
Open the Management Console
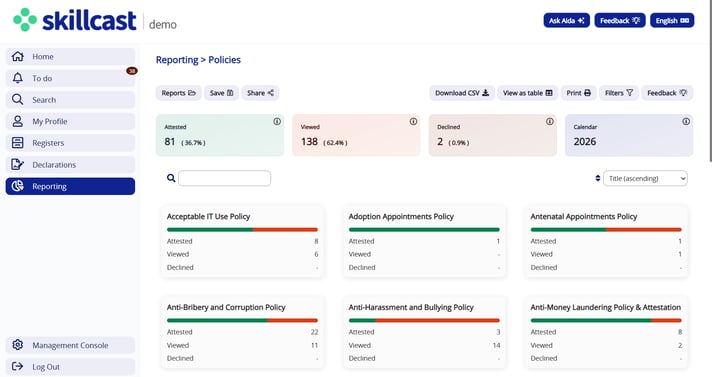click(70, 345)
